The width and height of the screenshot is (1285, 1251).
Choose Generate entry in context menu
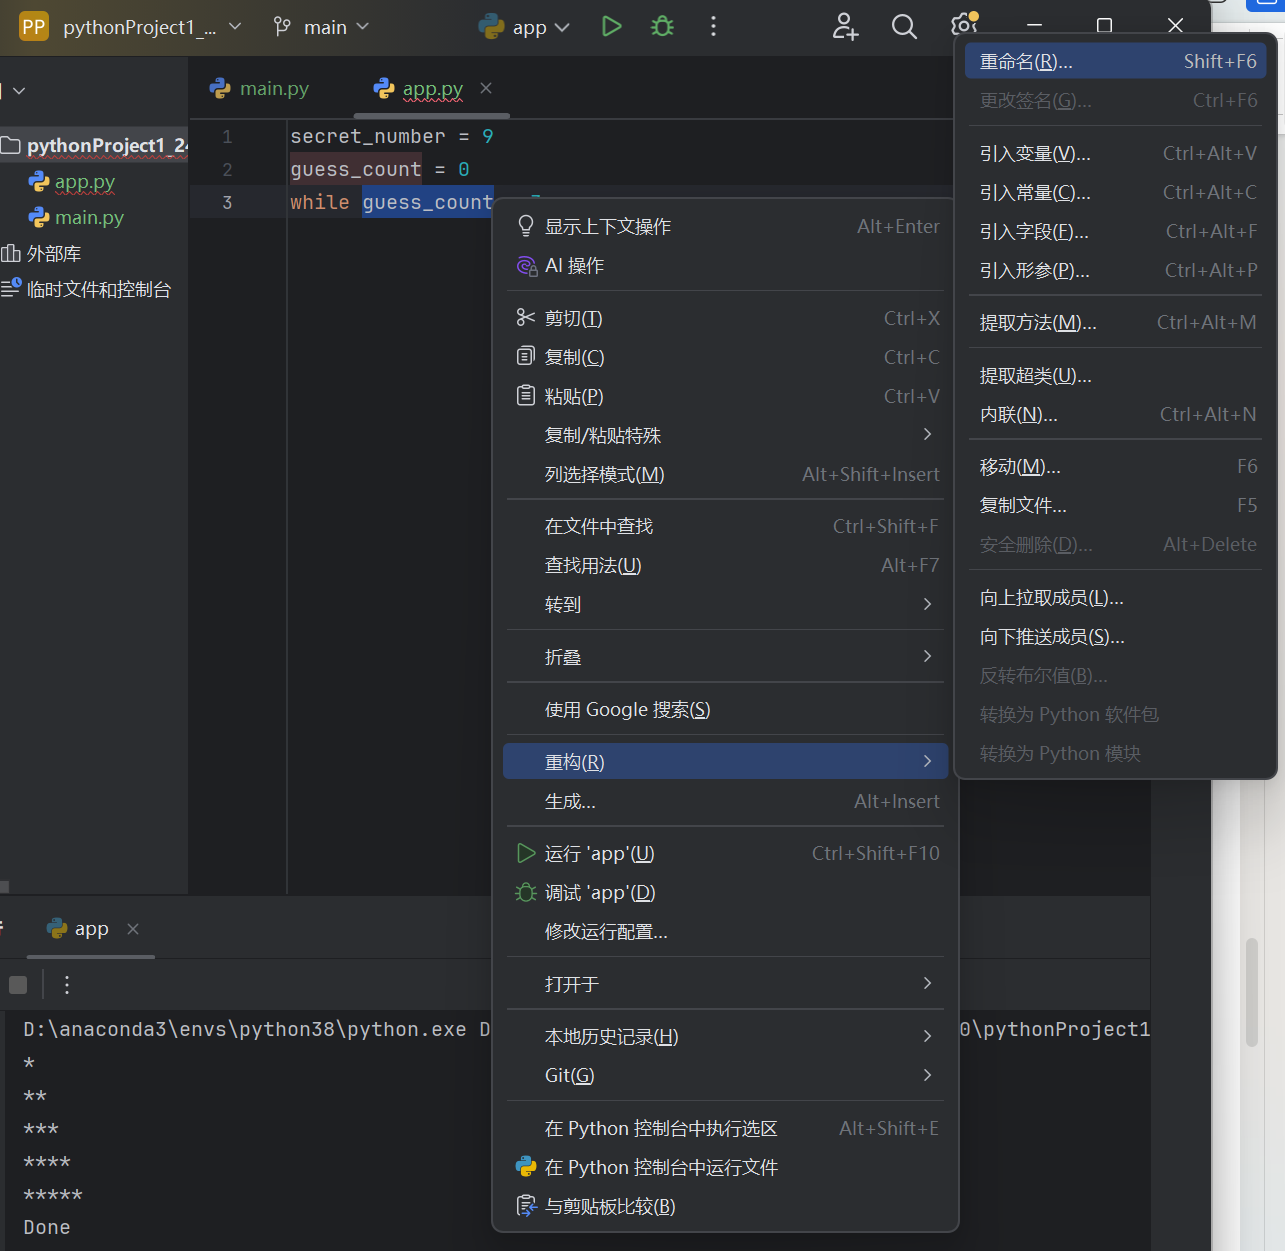[x=727, y=801]
